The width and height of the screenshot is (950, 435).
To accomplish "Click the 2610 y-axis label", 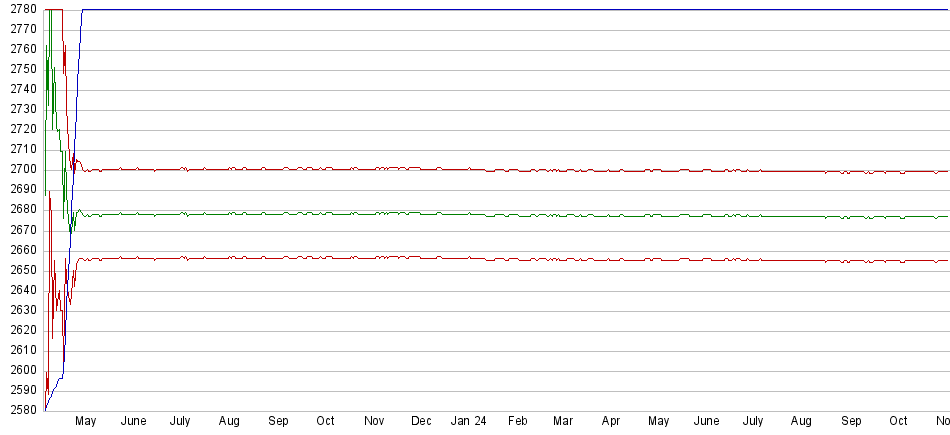I will pyautogui.click(x=23, y=350).
